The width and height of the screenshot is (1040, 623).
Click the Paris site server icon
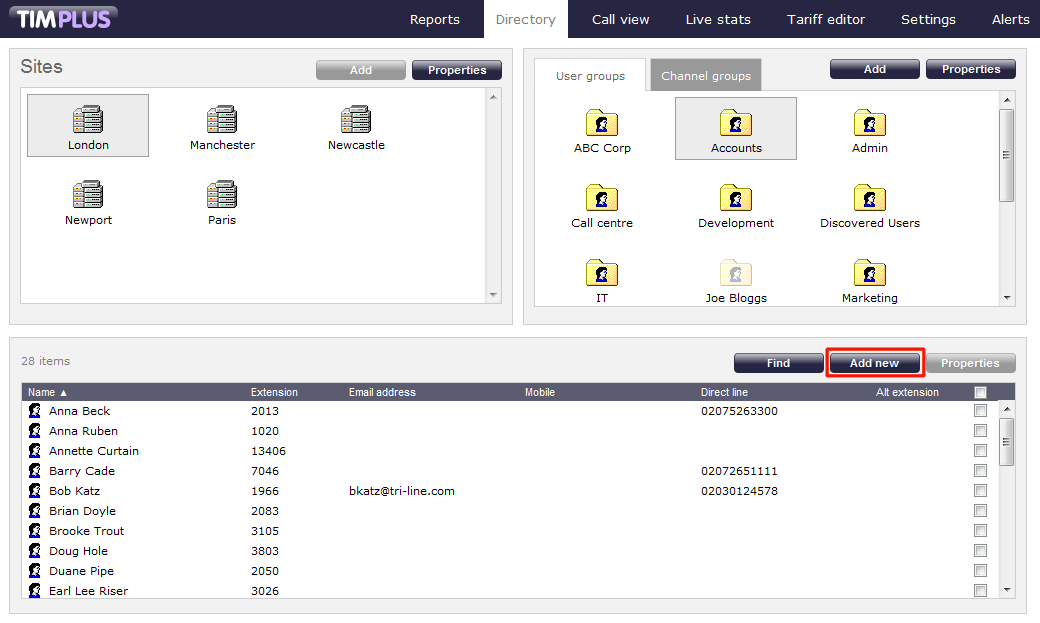tap(222, 195)
